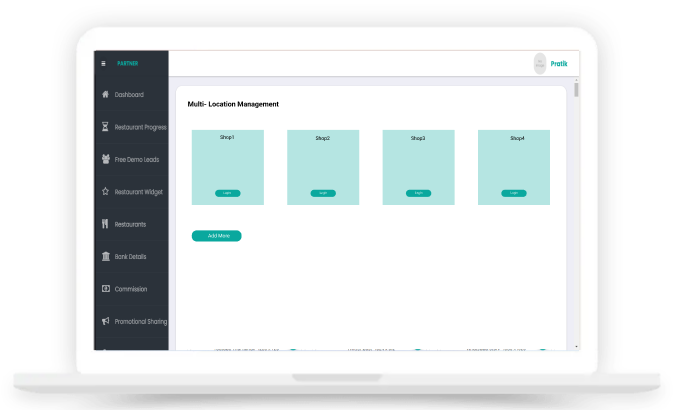Viewport: 685px width, 410px height.
Task: Open the Commission menu item
Action: (x=131, y=289)
